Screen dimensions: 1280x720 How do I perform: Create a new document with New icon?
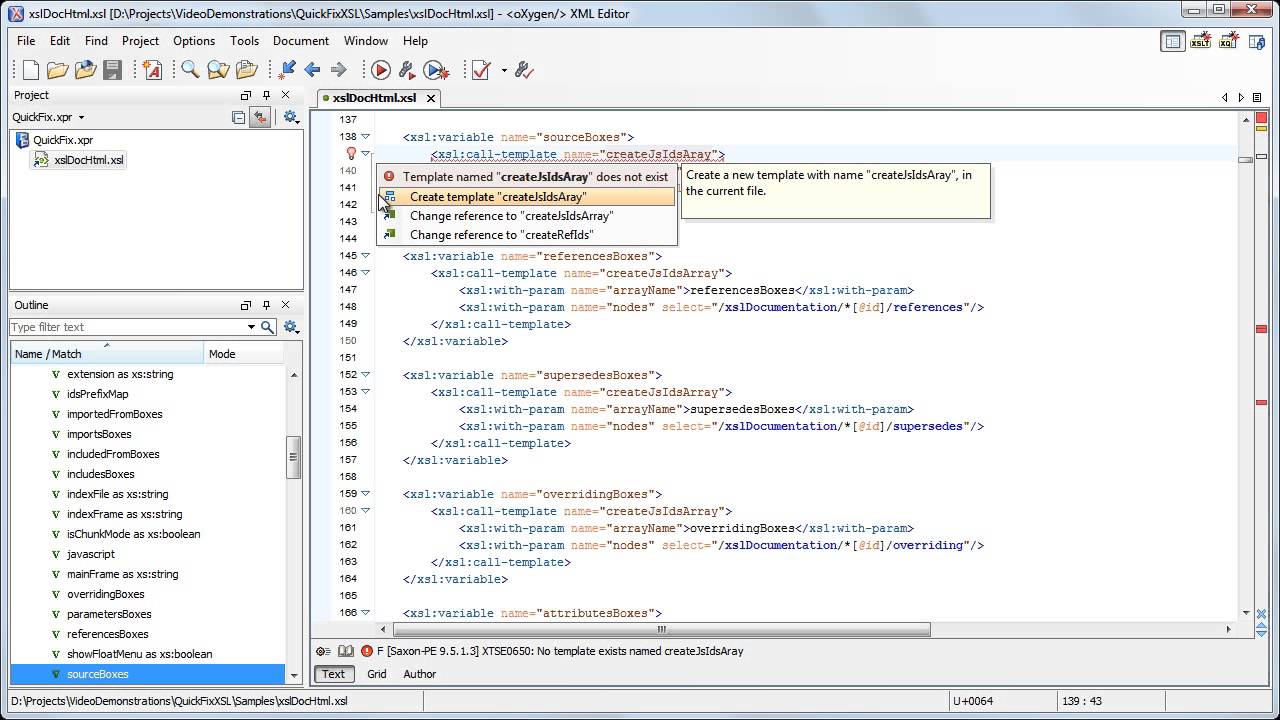[30, 69]
